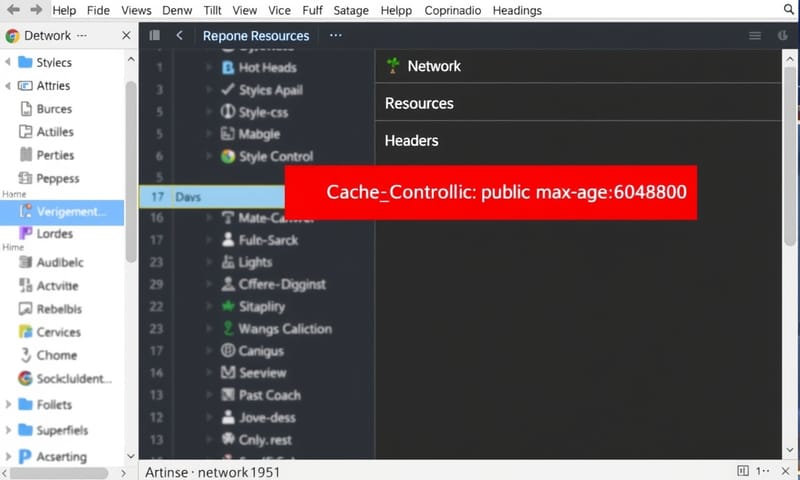Click the hamburger menu icon in dark toolbar

(x=755, y=35)
